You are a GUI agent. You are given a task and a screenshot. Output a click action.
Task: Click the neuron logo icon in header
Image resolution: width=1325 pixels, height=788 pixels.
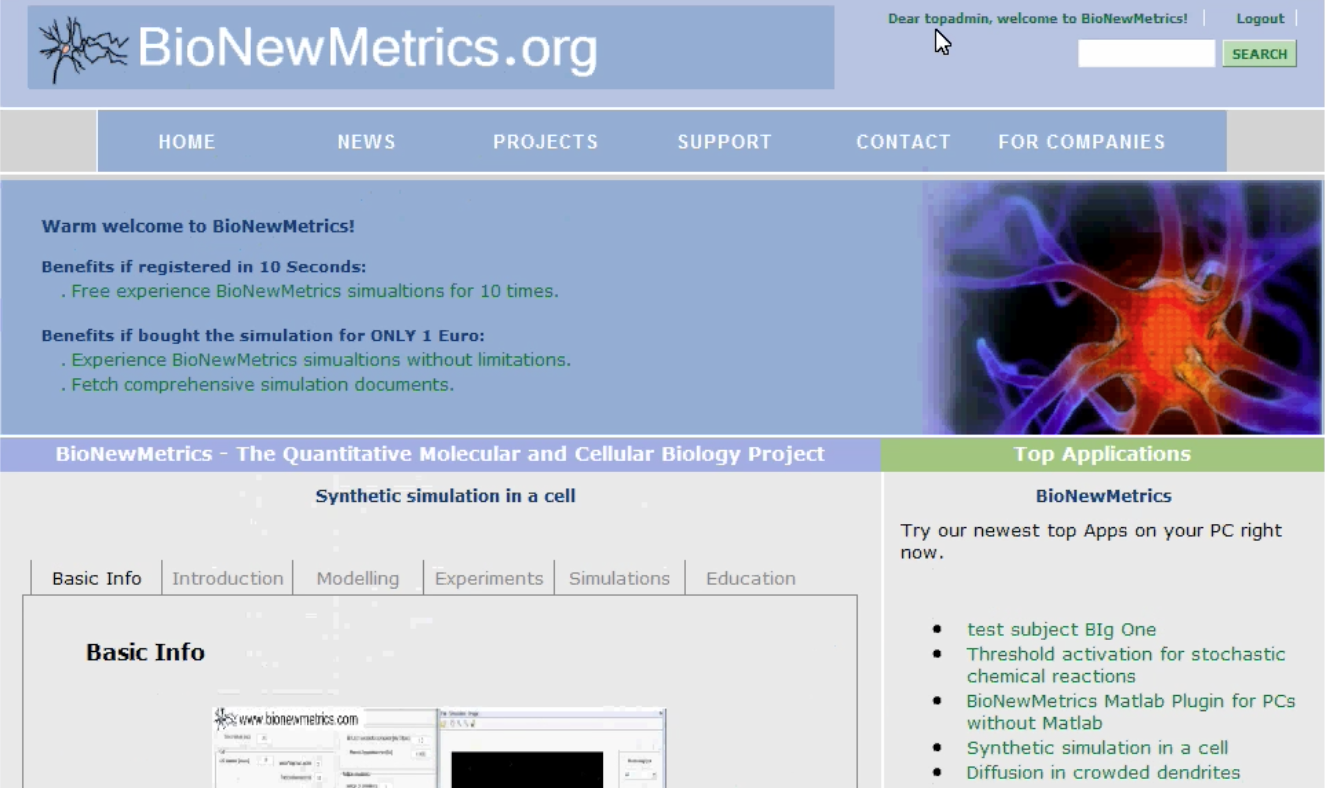pos(82,49)
